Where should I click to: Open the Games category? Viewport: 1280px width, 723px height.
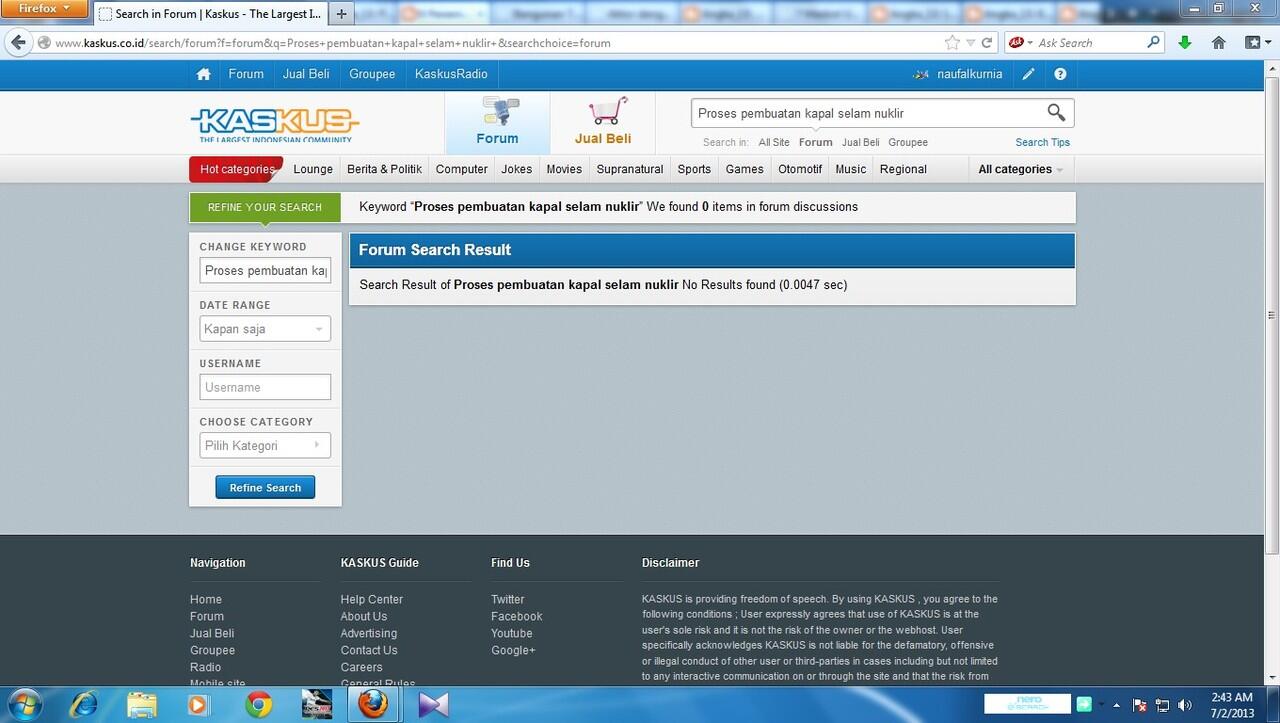click(745, 169)
